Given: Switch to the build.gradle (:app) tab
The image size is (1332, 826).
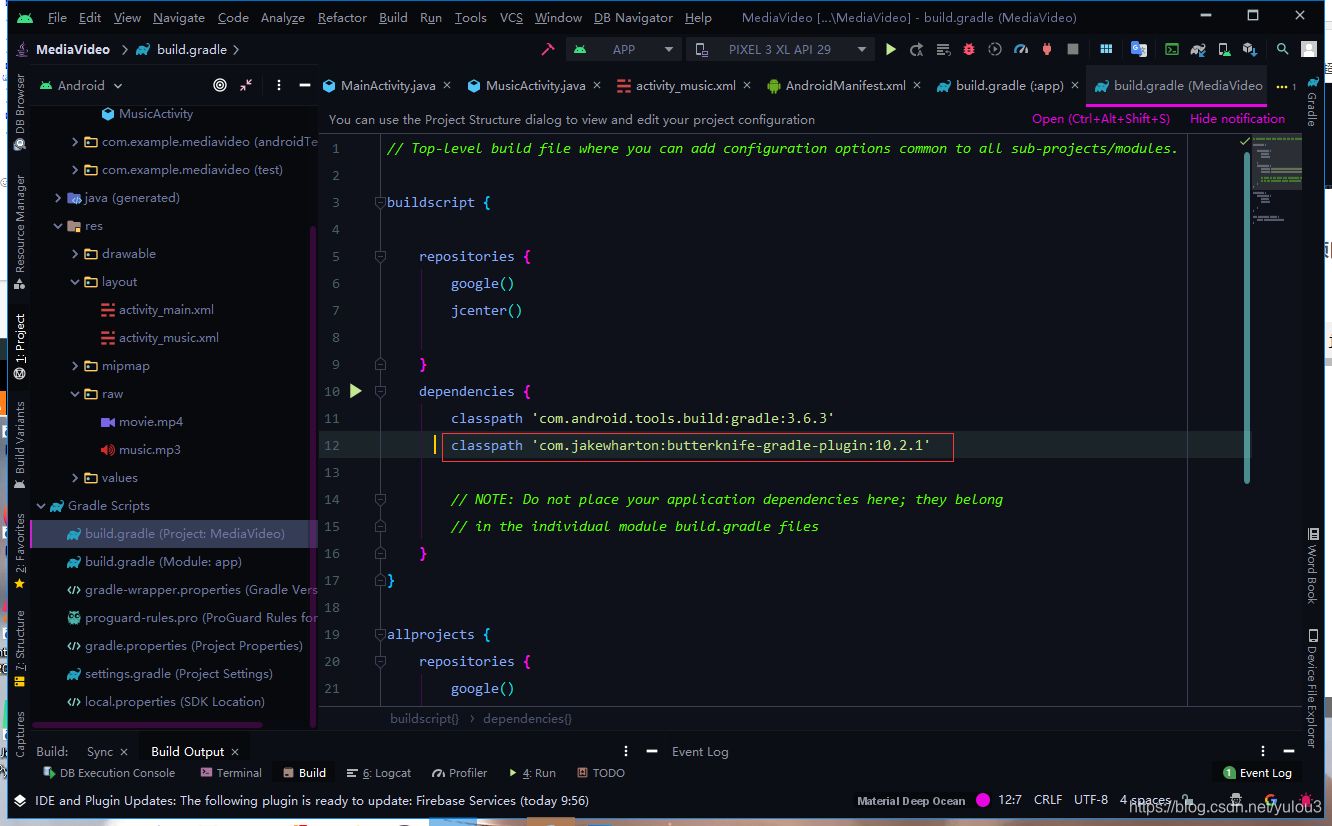Looking at the screenshot, I should tap(1009, 86).
